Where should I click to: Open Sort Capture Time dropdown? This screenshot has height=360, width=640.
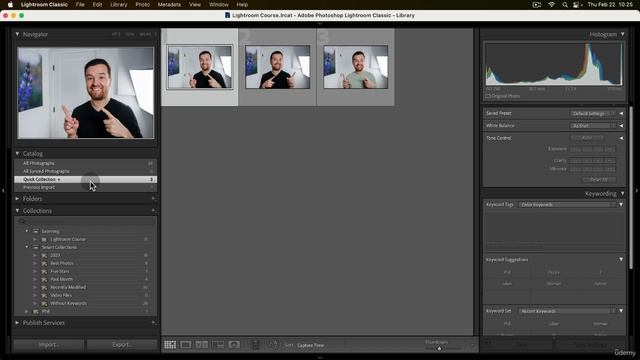(311, 345)
